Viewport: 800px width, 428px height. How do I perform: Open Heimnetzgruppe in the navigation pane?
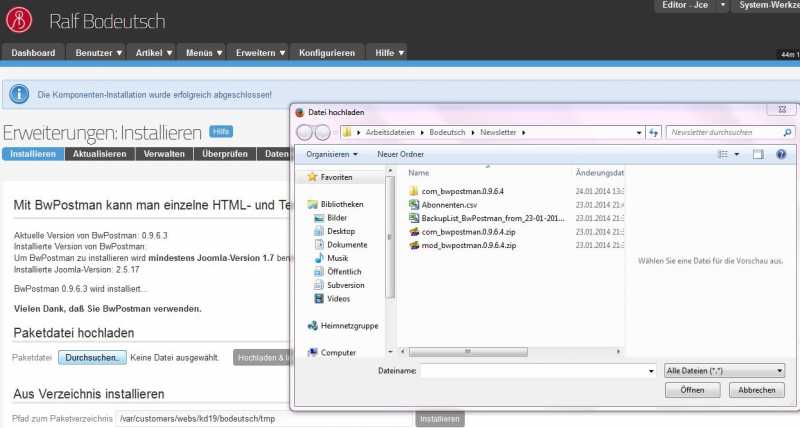pyautogui.click(x=349, y=325)
